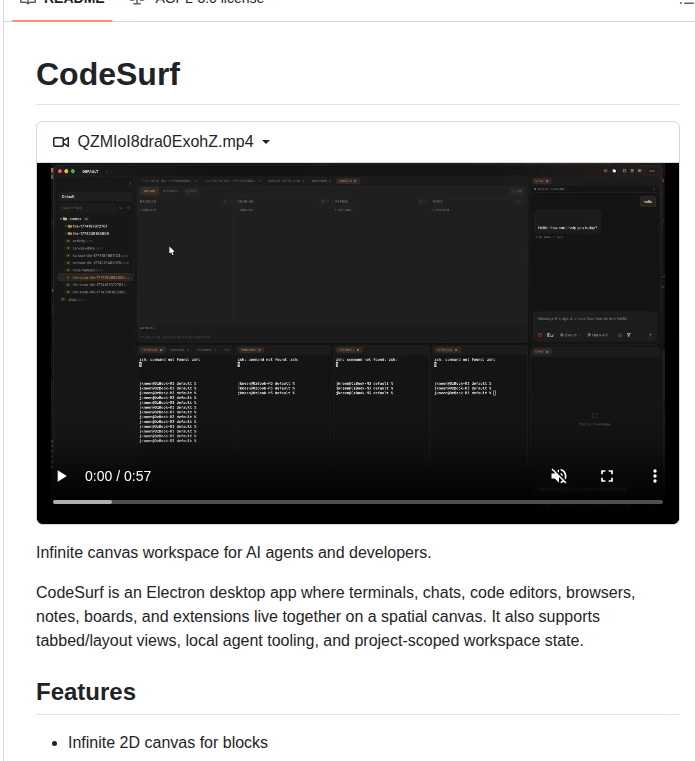The height and width of the screenshot is (761, 695).
Task: Click the QZMIoI8dra0ExohZ.mp4 filename text
Action: pyautogui.click(x=165, y=142)
